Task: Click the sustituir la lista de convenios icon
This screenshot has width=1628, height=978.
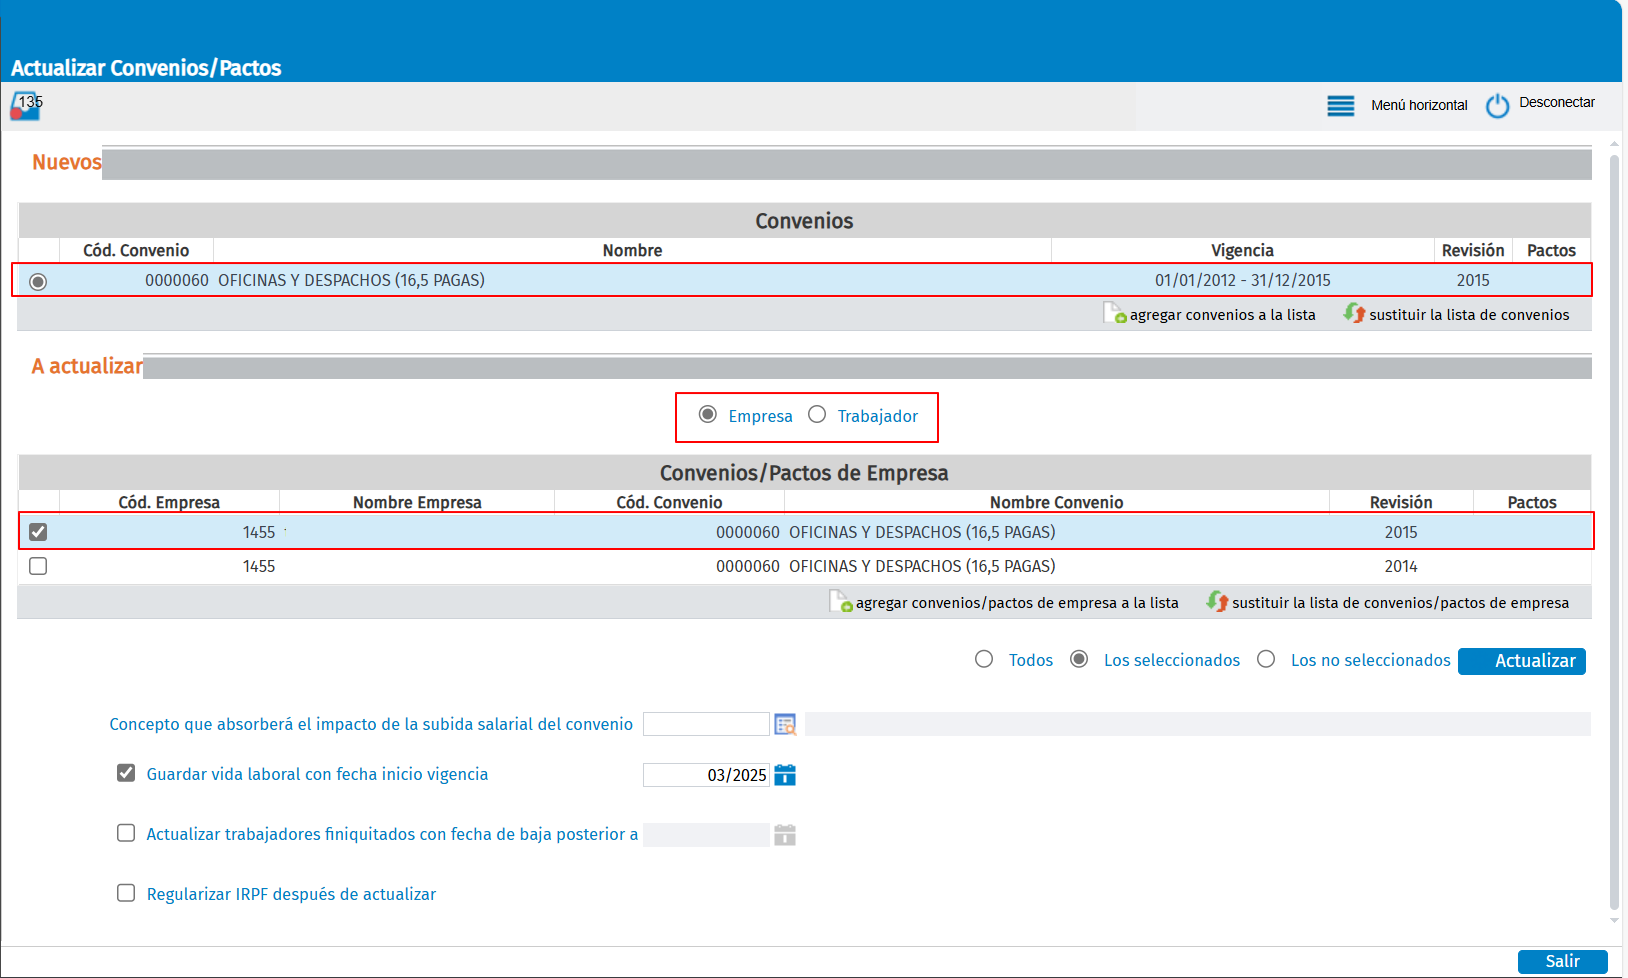Action: pyautogui.click(x=1354, y=314)
